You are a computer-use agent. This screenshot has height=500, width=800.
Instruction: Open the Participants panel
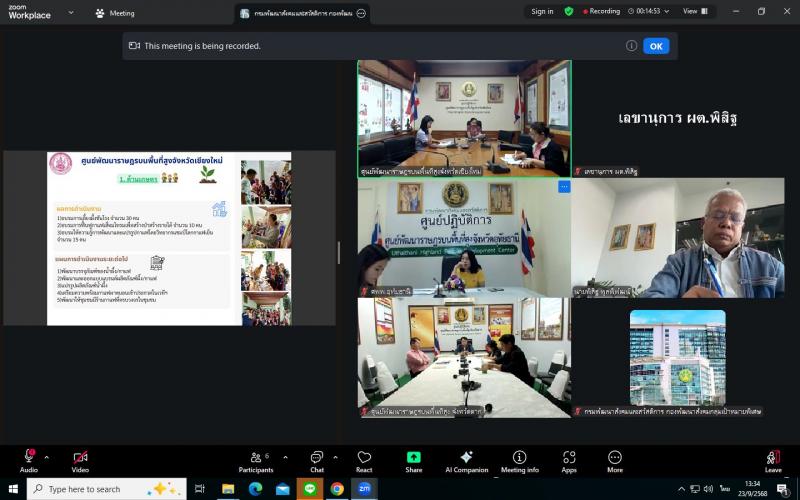(x=256, y=461)
